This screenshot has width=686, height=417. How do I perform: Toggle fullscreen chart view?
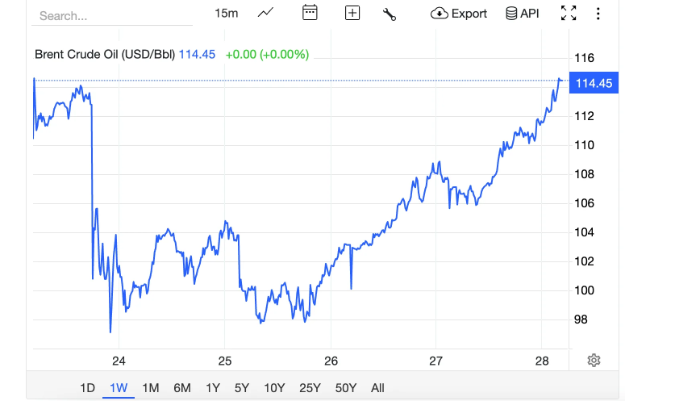click(x=568, y=13)
